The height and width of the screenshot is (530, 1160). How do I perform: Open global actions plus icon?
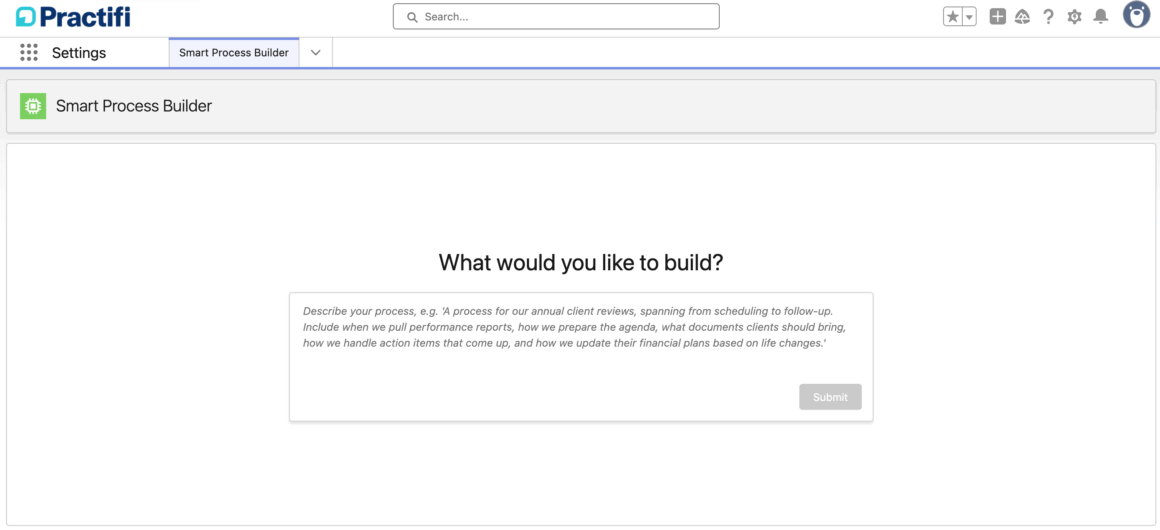[x=997, y=17]
